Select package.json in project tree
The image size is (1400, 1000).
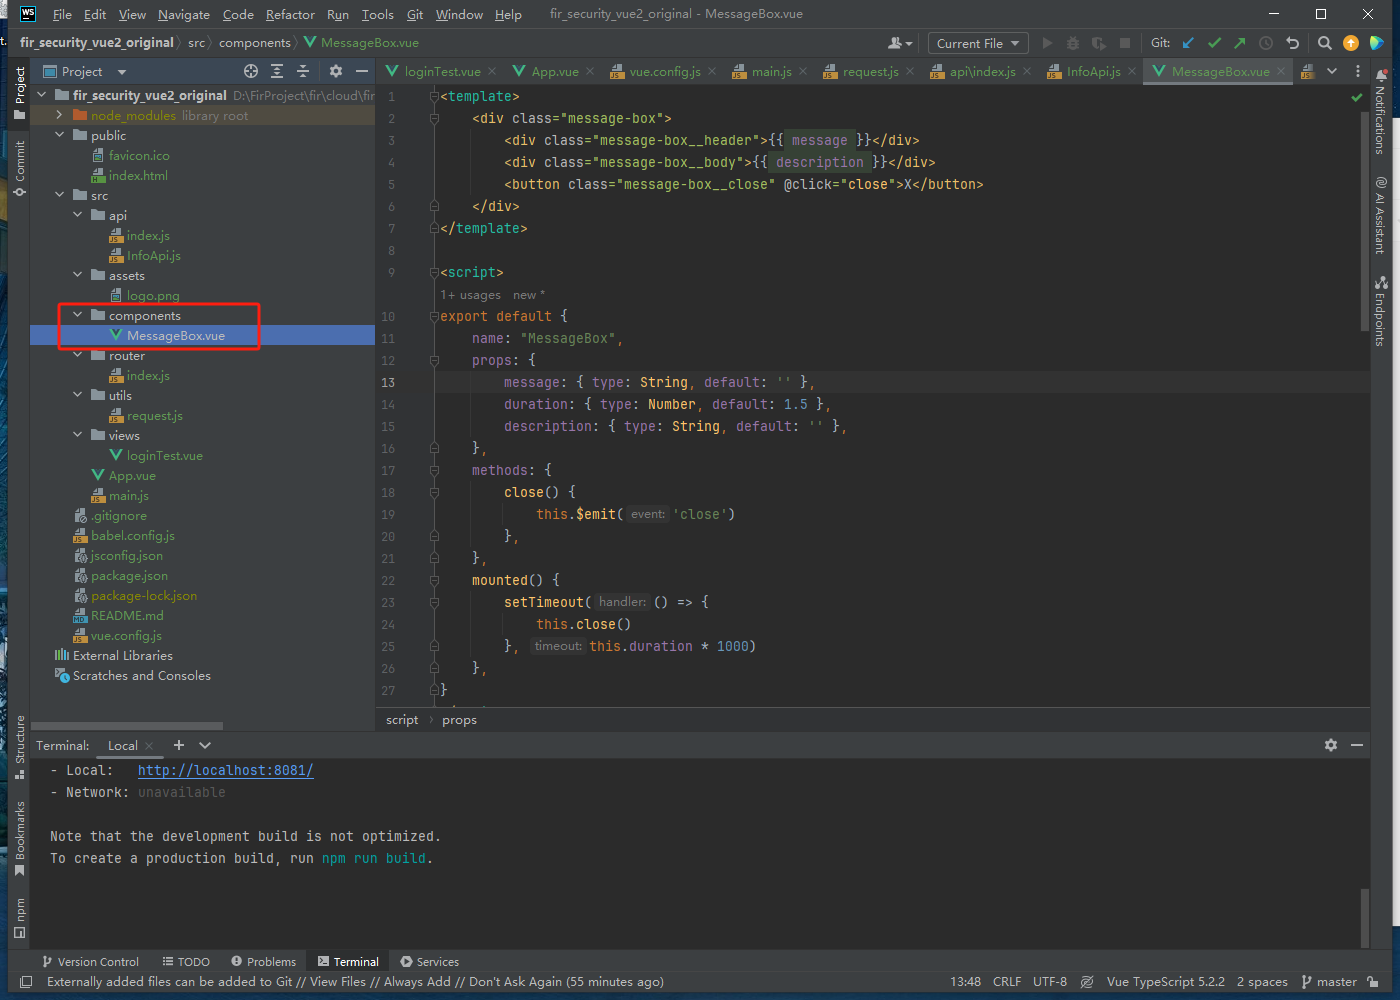[x=129, y=575]
